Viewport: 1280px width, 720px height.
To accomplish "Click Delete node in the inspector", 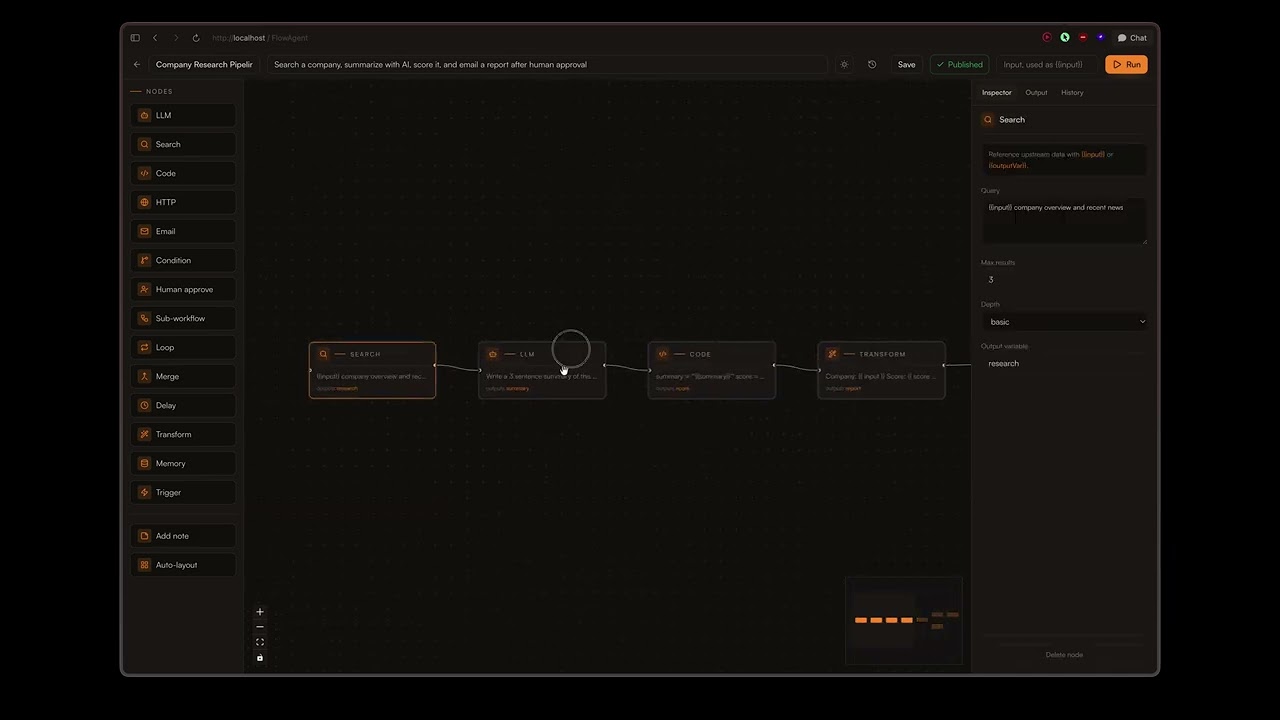I will point(1064,655).
